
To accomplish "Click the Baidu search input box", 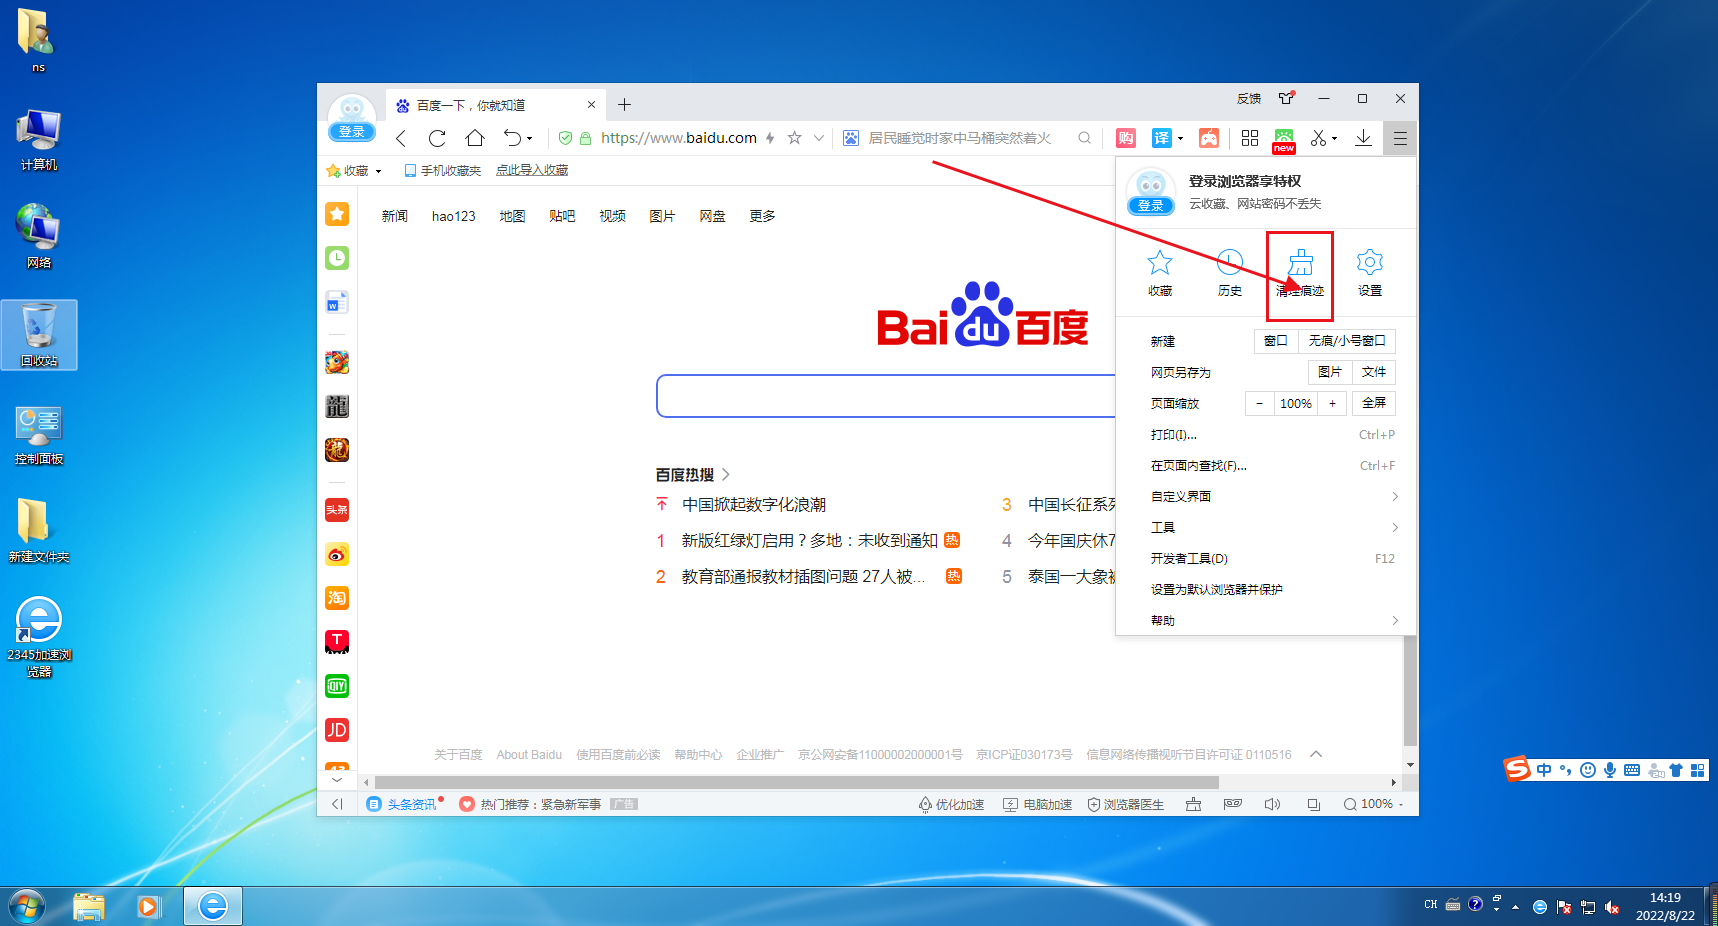I will click(886, 396).
